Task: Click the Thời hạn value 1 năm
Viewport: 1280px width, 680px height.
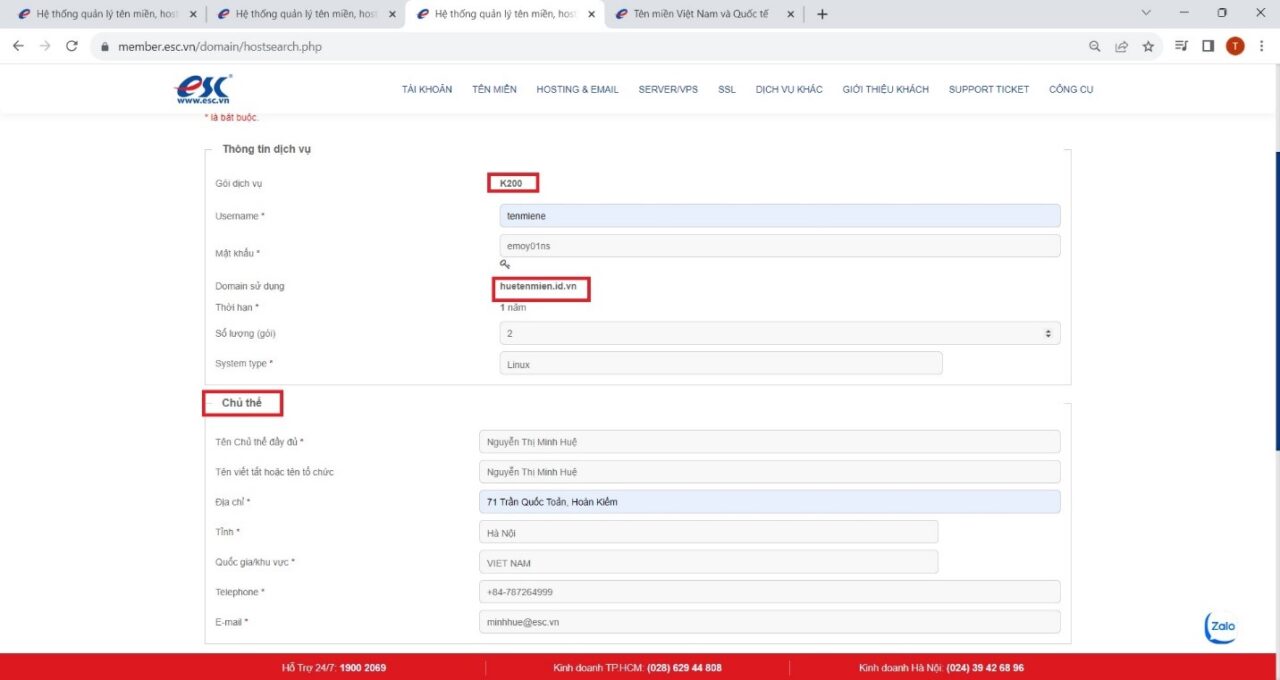Action: (x=513, y=308)
